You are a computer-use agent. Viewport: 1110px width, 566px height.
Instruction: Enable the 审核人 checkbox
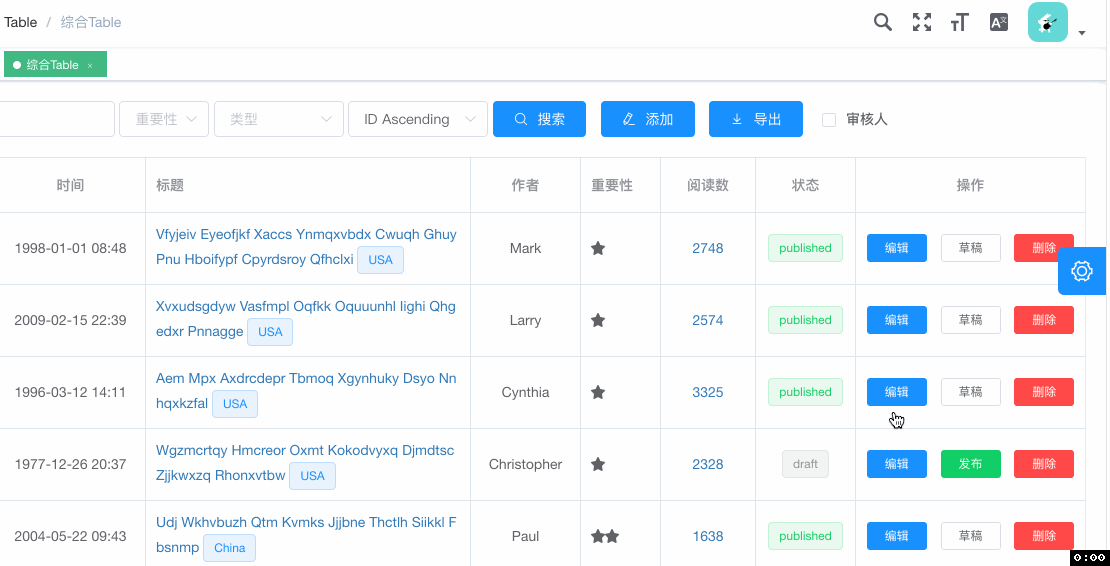pyautogui.click(x=829, y=120)
